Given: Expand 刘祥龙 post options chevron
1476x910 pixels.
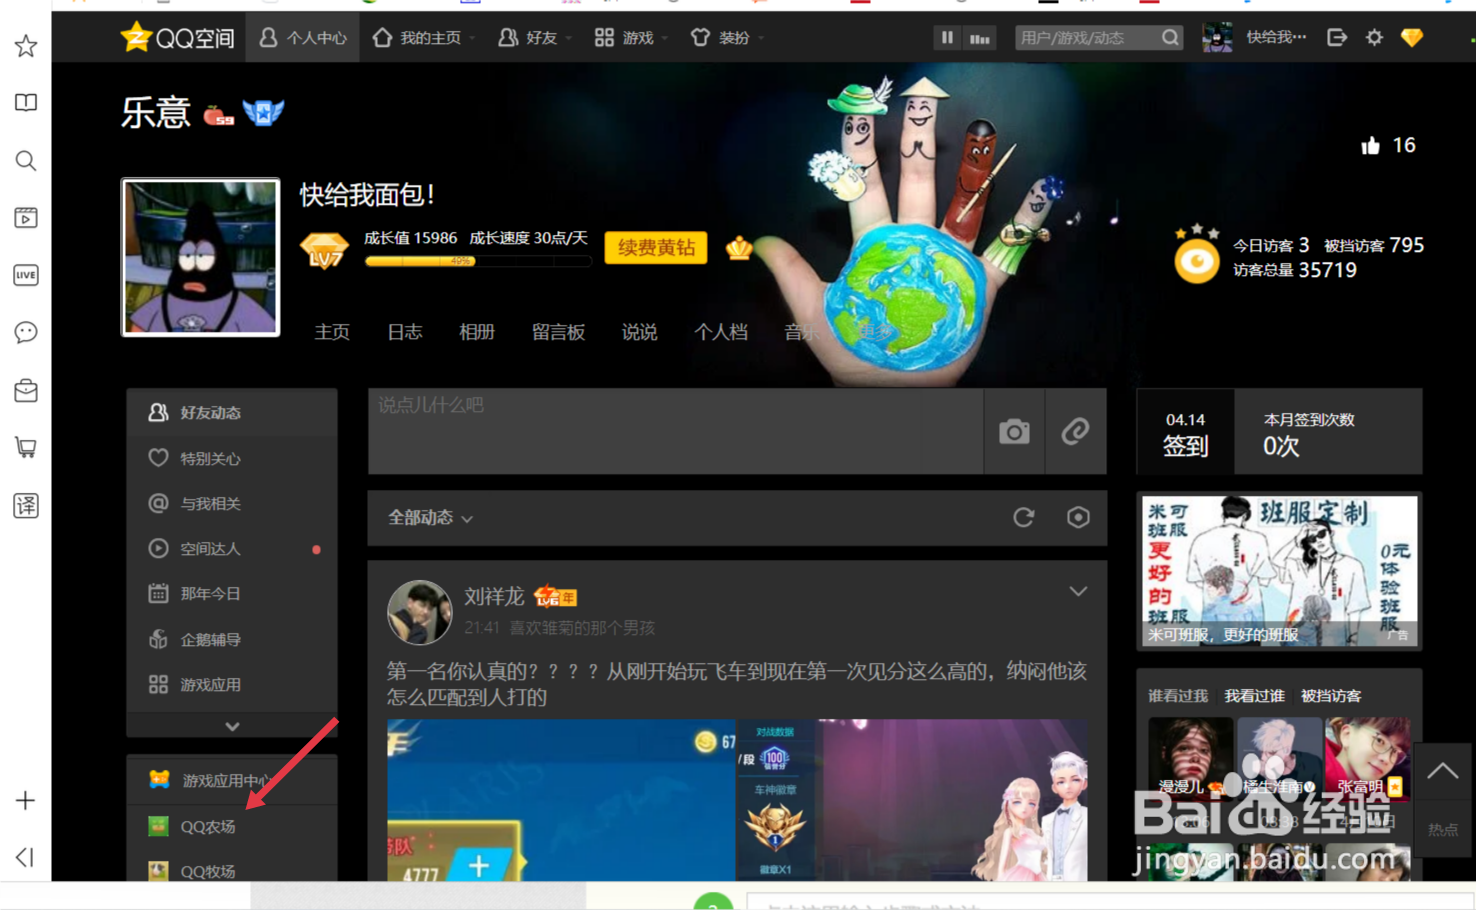Looking at the screenshot, I should 1078,592.
